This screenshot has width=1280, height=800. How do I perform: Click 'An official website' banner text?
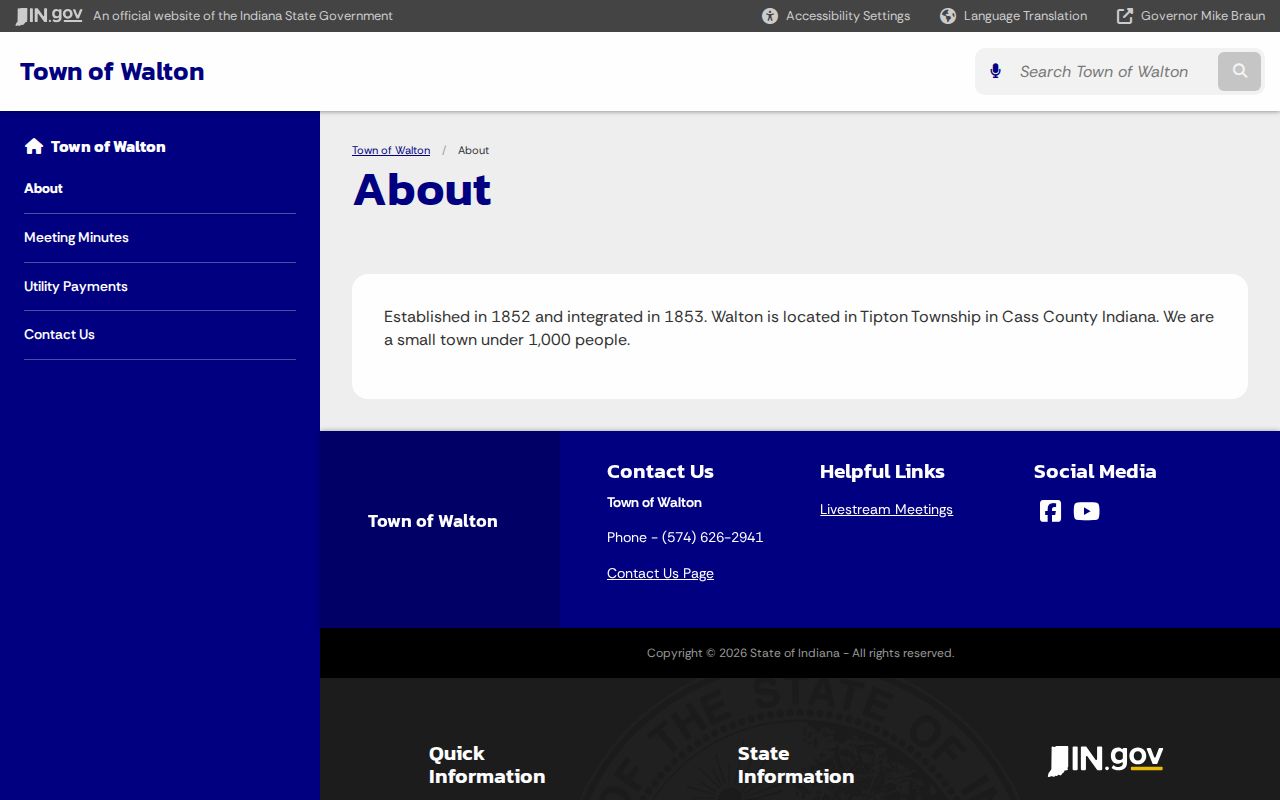243,16
